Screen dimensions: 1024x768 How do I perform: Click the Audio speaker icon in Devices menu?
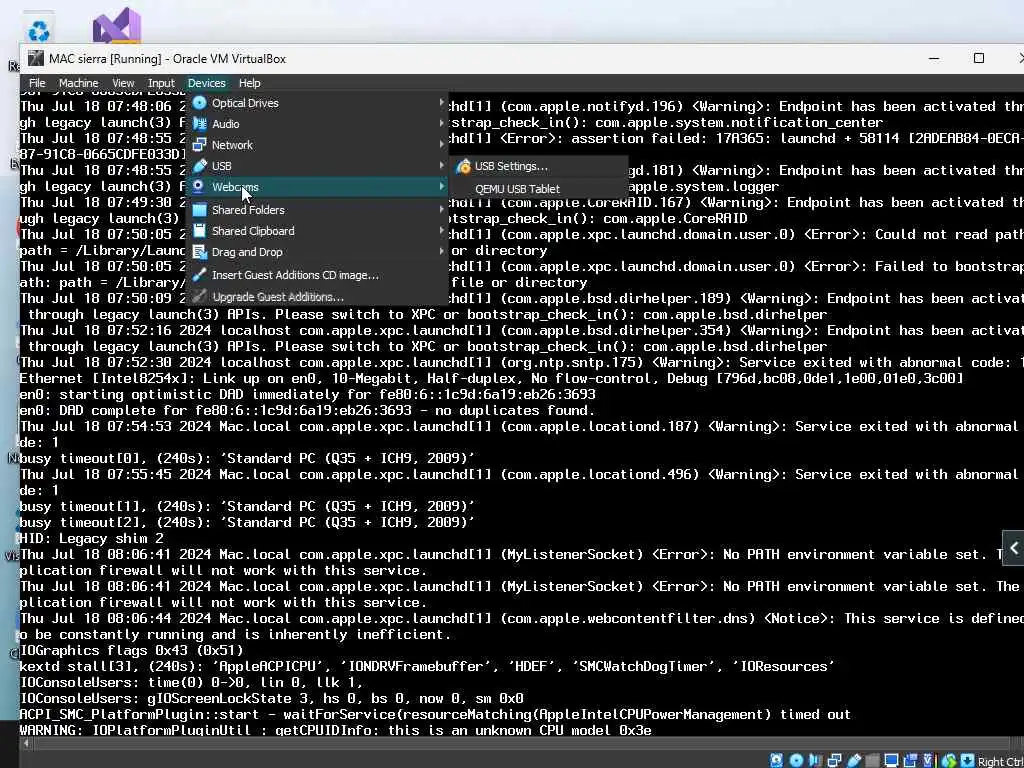[199, 123]
